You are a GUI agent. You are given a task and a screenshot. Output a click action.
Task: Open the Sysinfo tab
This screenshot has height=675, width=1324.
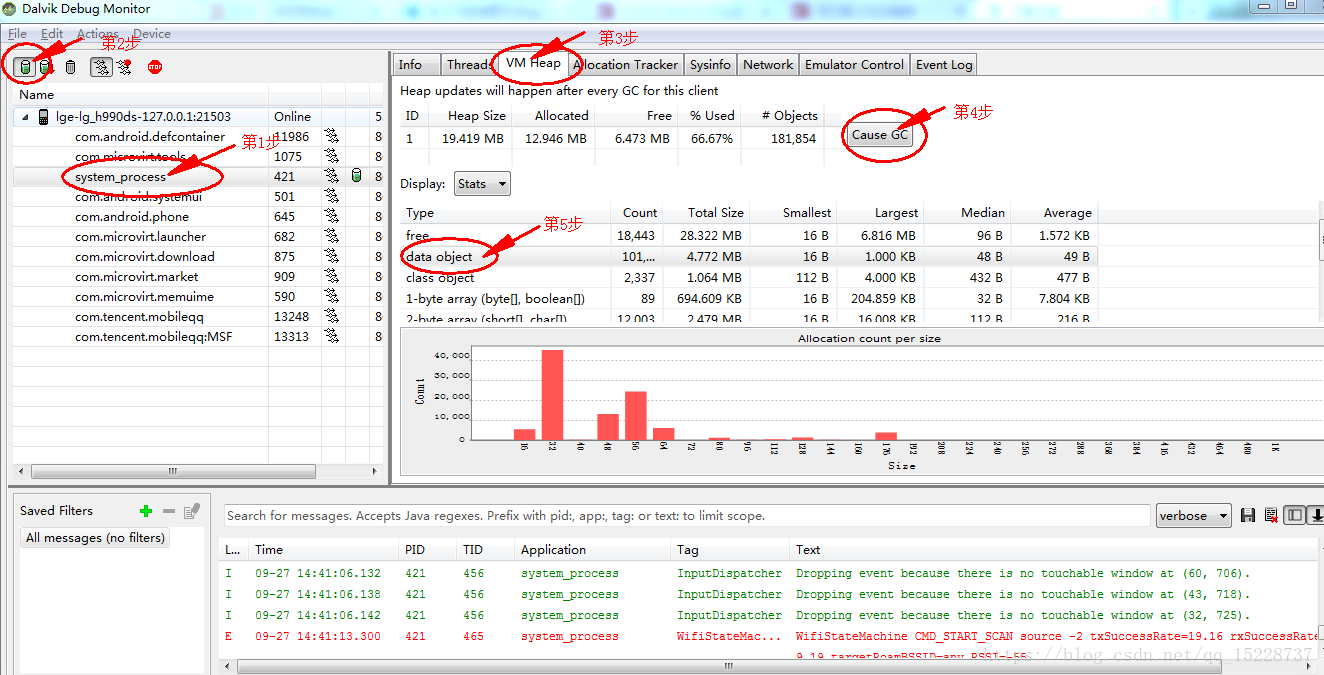(x=710, y=65)
